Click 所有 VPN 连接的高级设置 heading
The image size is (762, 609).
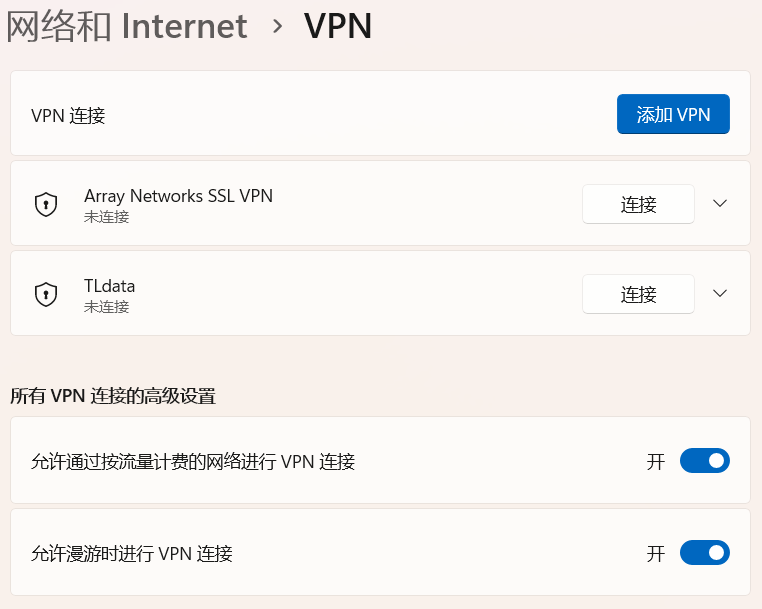coord(113,396)
